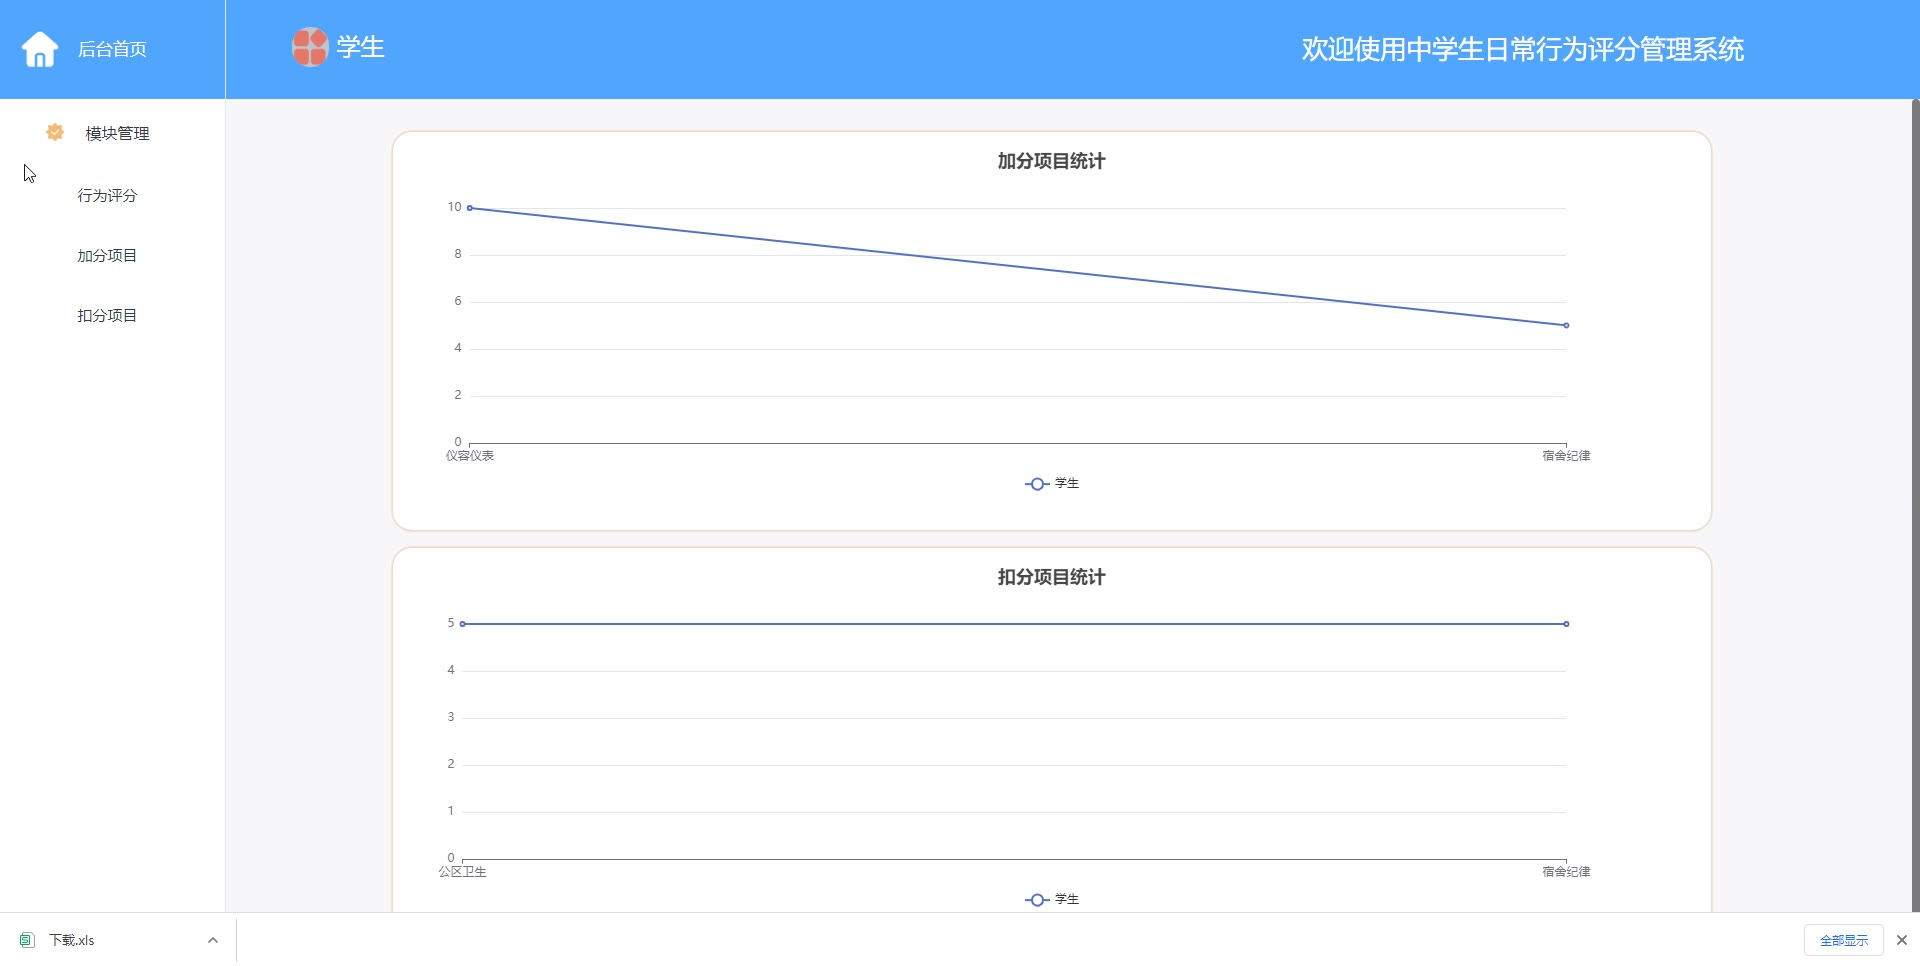
Task: Open the 行为评分 menu item
Action: pyautogui.click(x=107, y=195)
